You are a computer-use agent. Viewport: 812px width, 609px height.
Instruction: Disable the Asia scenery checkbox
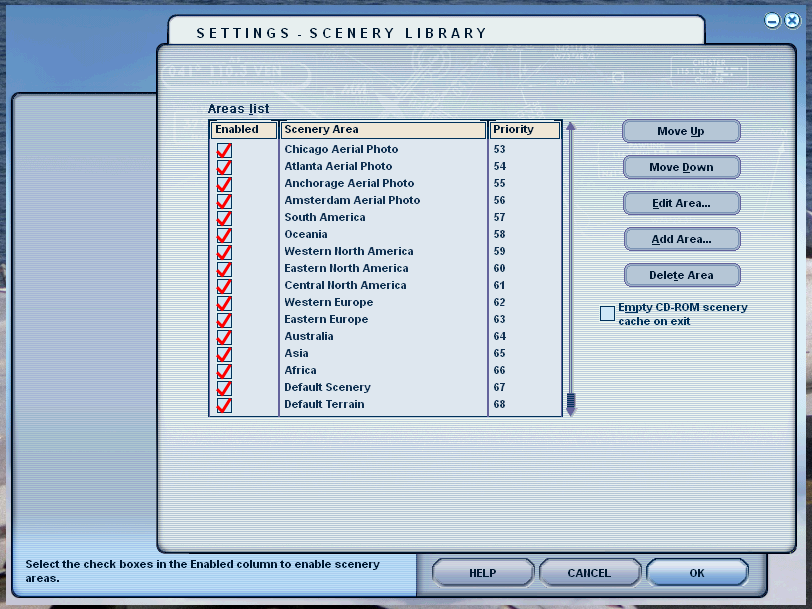tap(224, 354)
